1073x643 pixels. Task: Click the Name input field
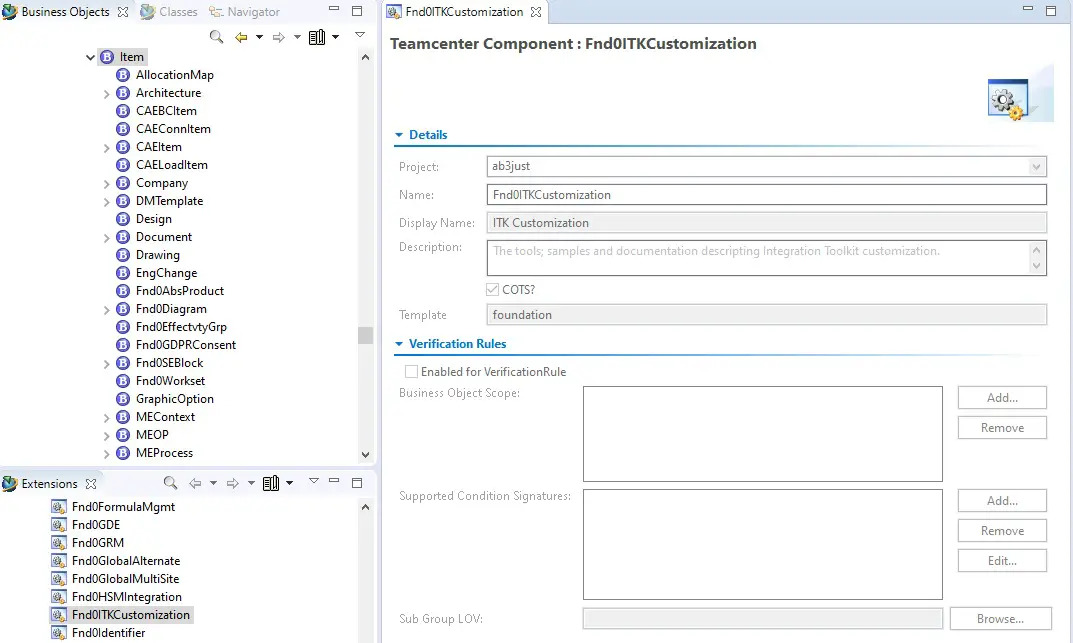pyautogui.click(x=766, y=195)
